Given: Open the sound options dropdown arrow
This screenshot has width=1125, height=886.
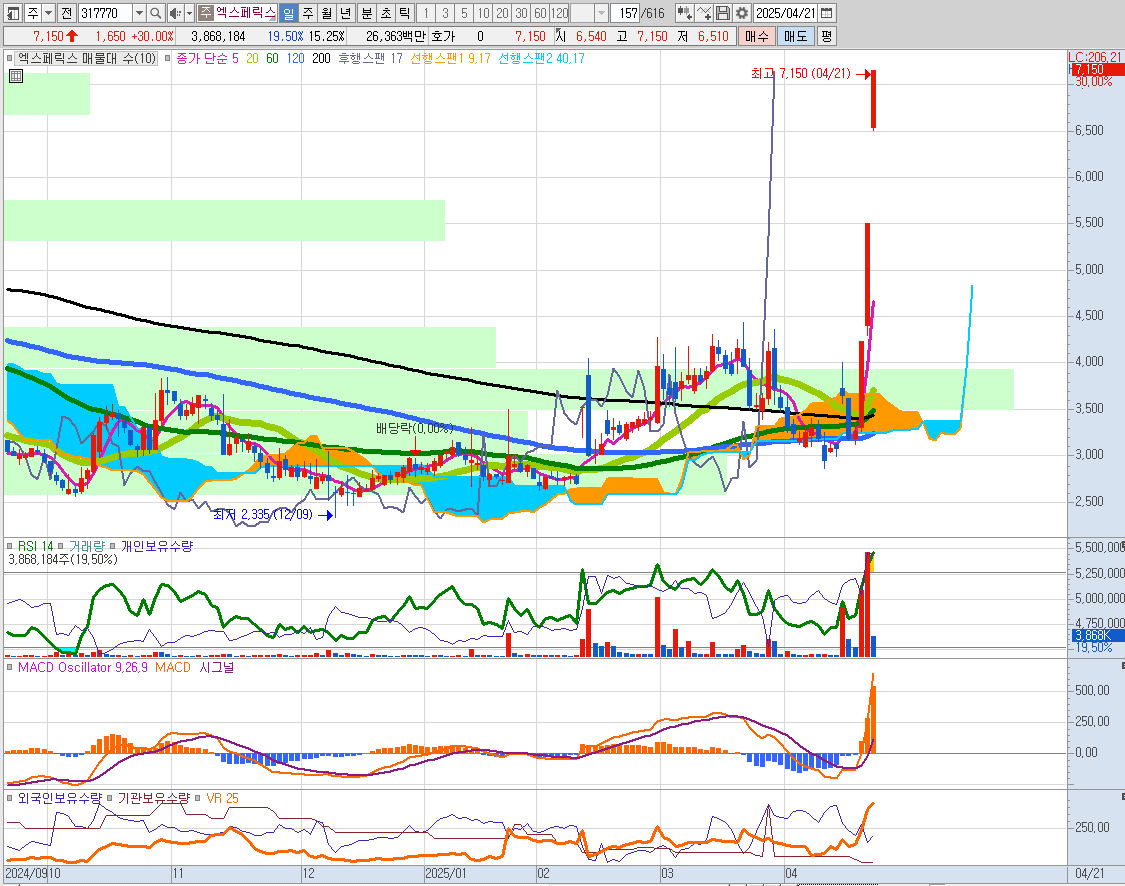Looking at the screenshot, I should (x=189, y=13).
